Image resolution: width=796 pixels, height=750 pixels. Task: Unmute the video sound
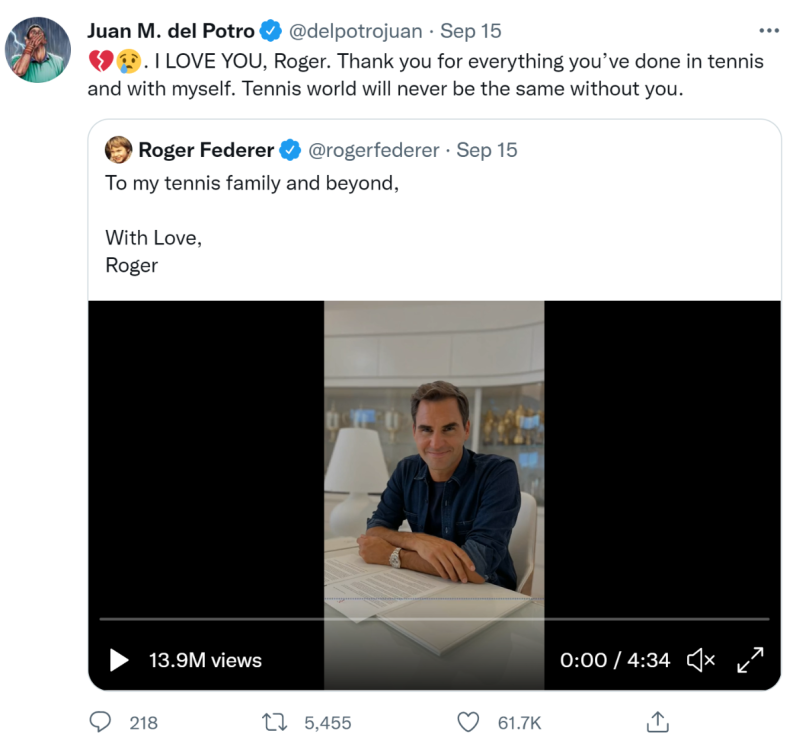(700, 660)
